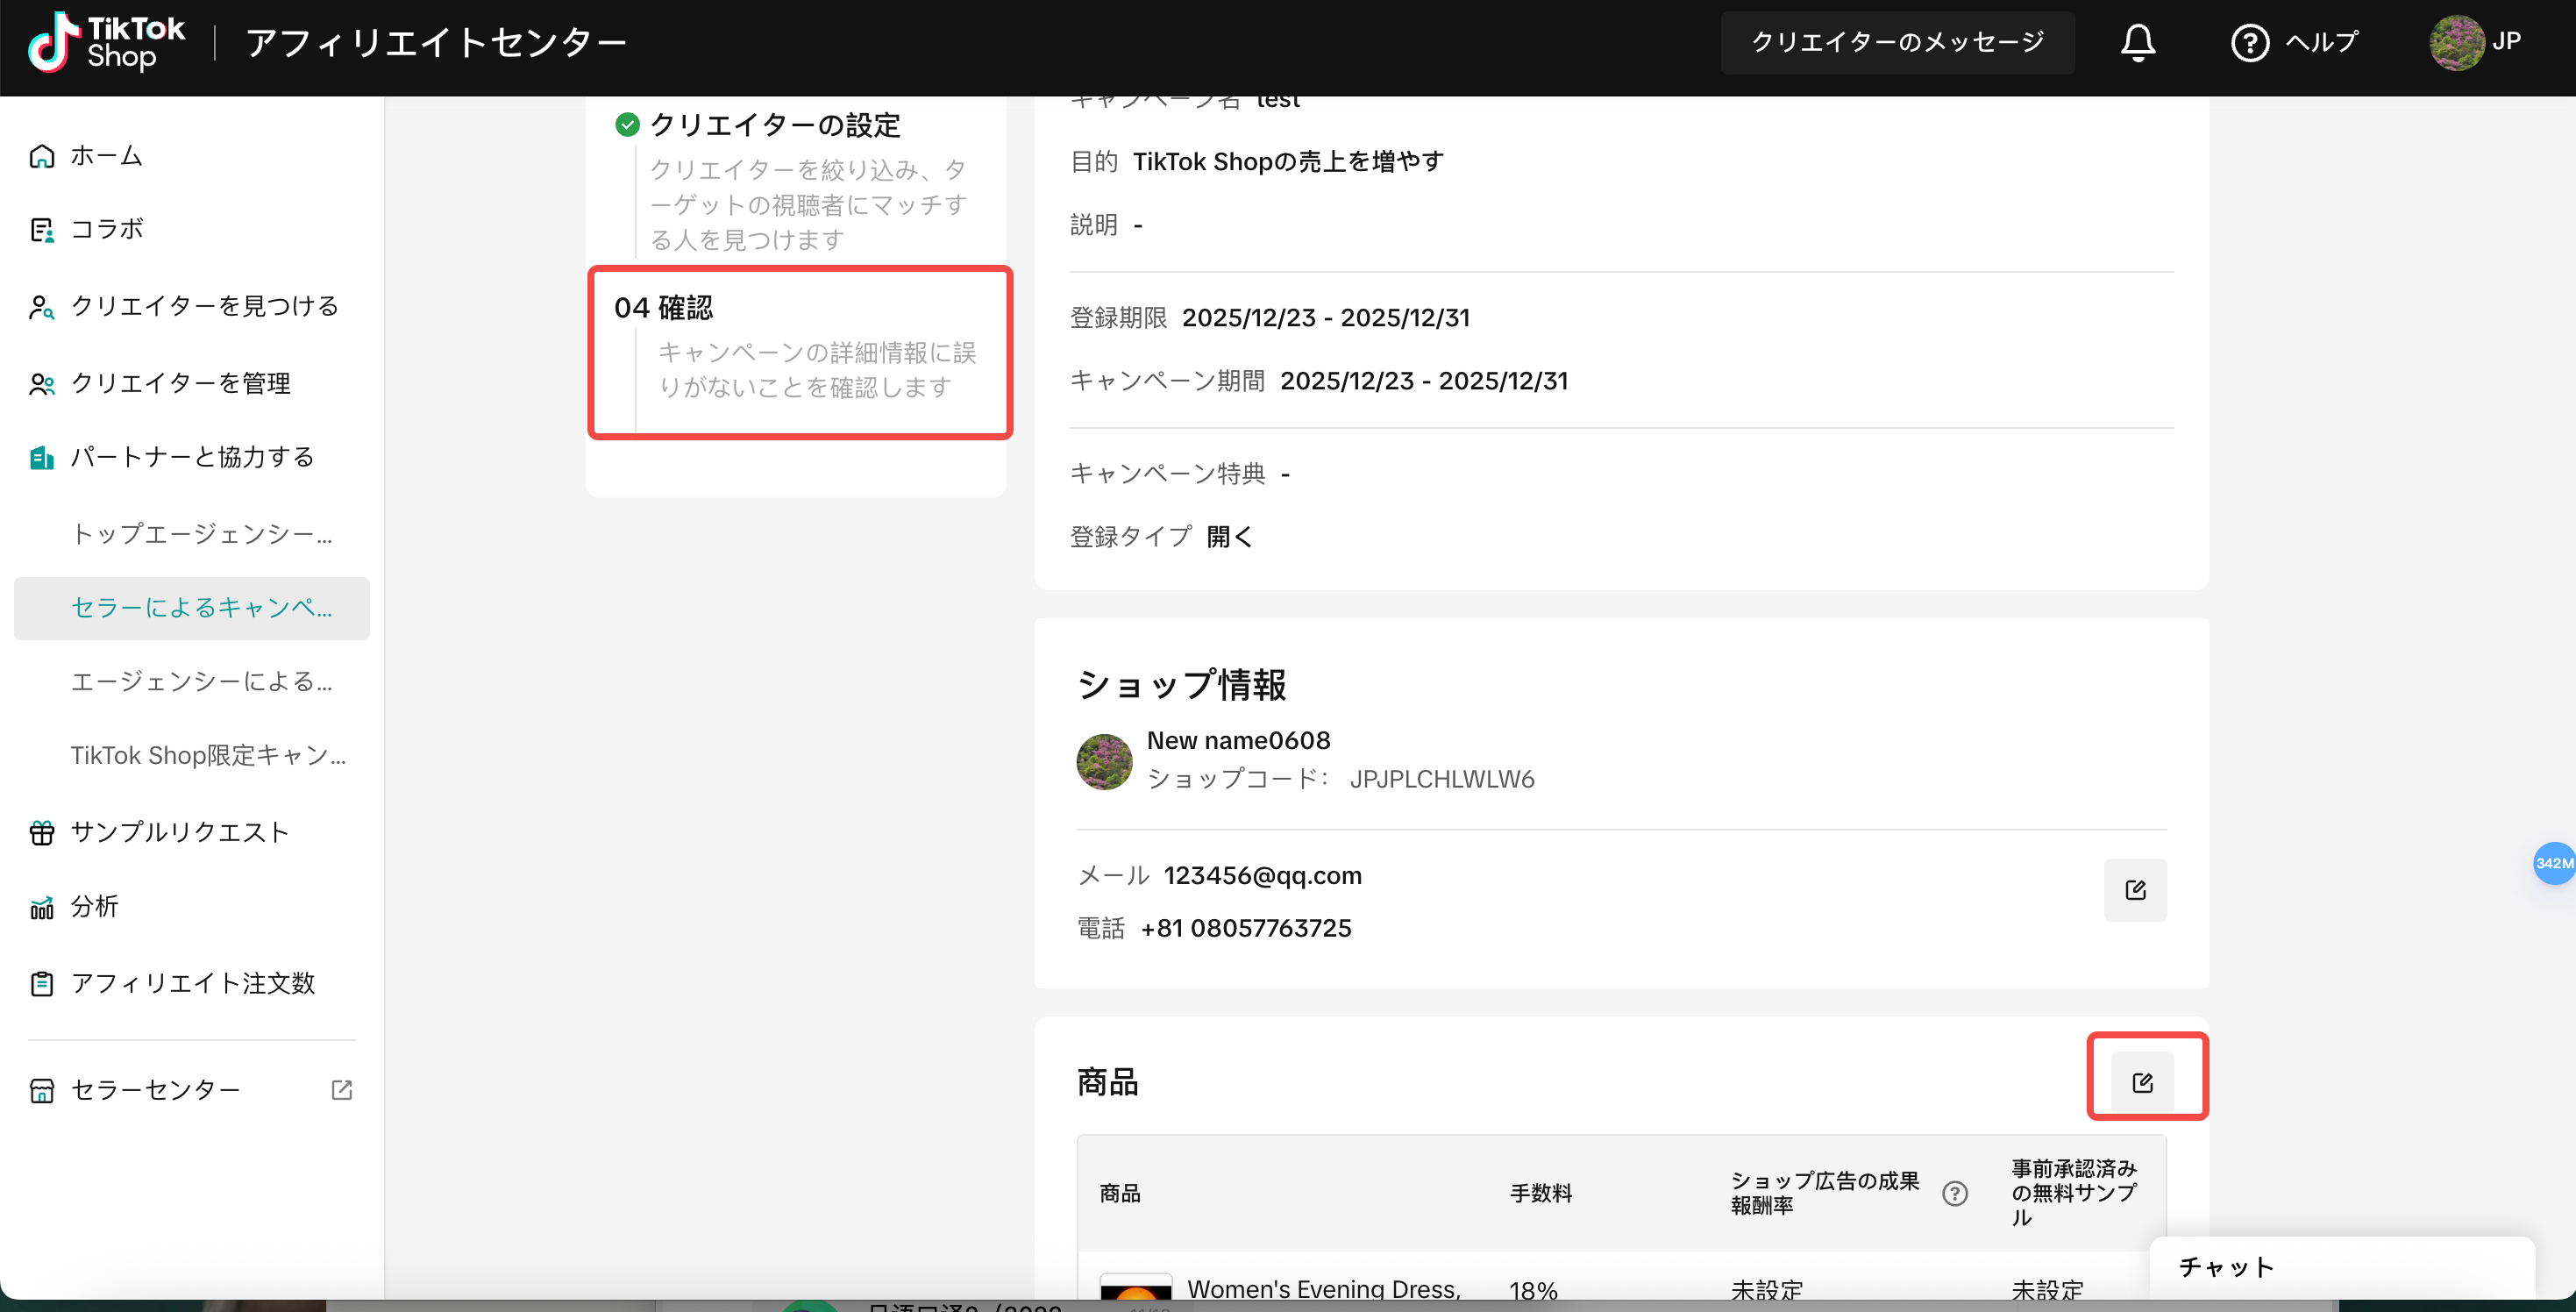Click 目的 value TikTok Shopの売上を増やす
The width and height of the screenshot is (2576, 1312).
(x=1288, y=161)
